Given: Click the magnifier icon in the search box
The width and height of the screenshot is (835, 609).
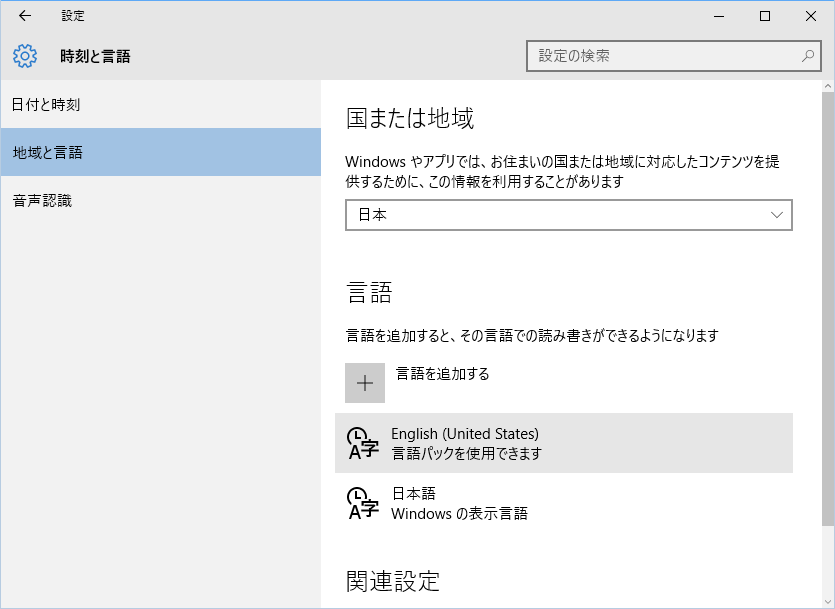Looking at the screenshot, I should tap(807, 57).
